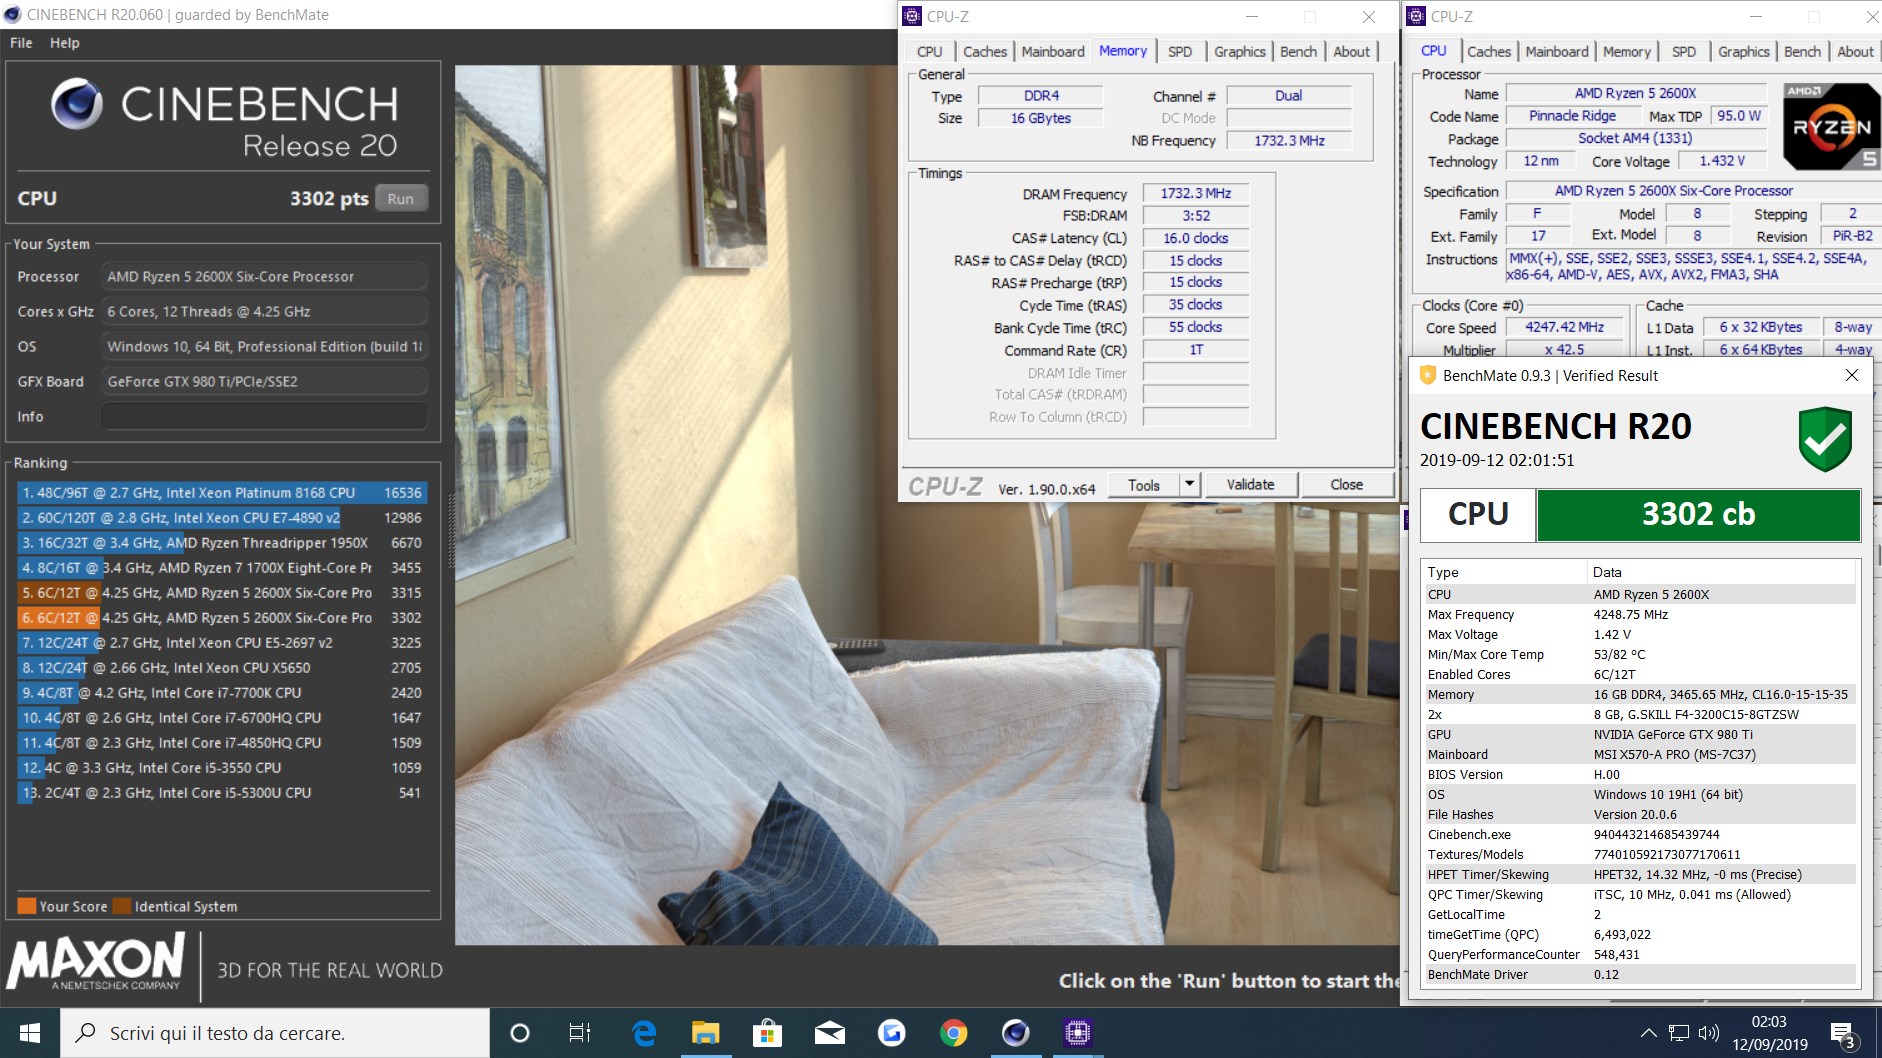Click the Max Frequency 4248.75 MHz row
Screen dimensions: 1882x1058
(x=1638, y=615)
